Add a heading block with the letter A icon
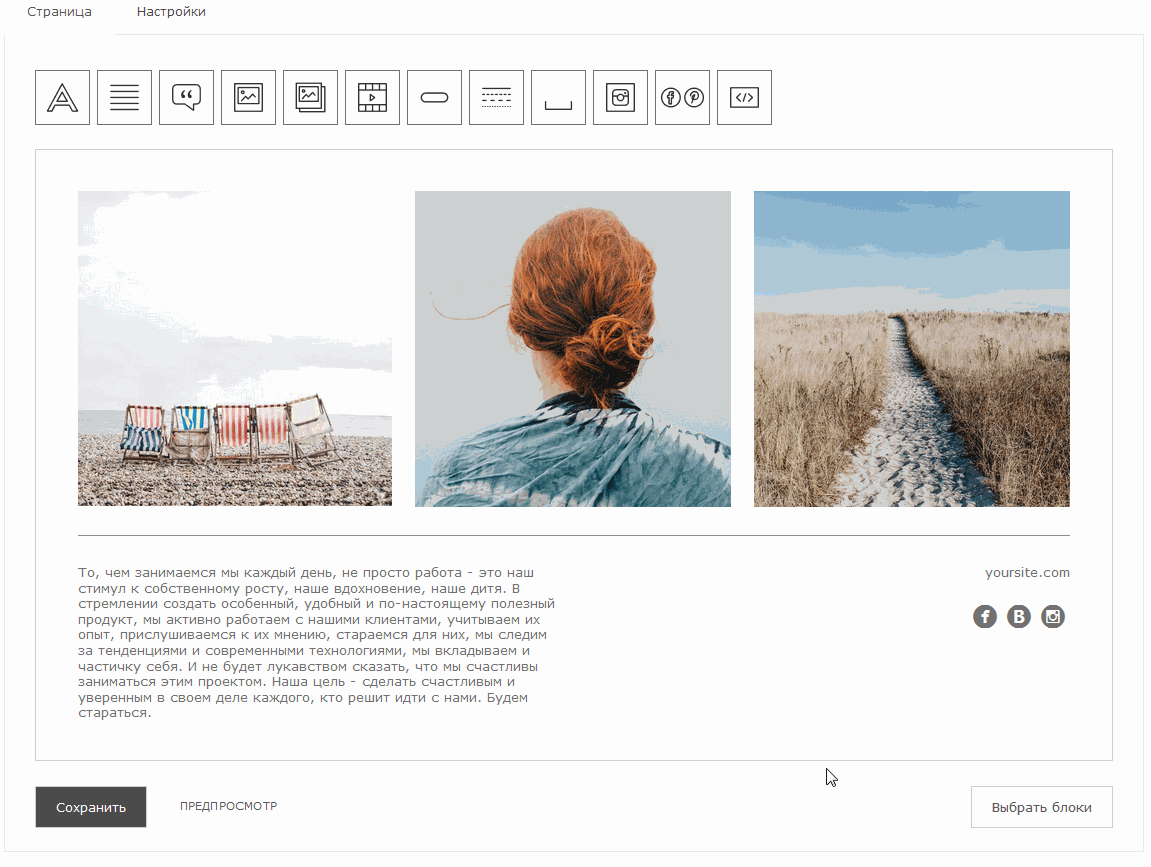1151x867 pixels. coord(62,98)
